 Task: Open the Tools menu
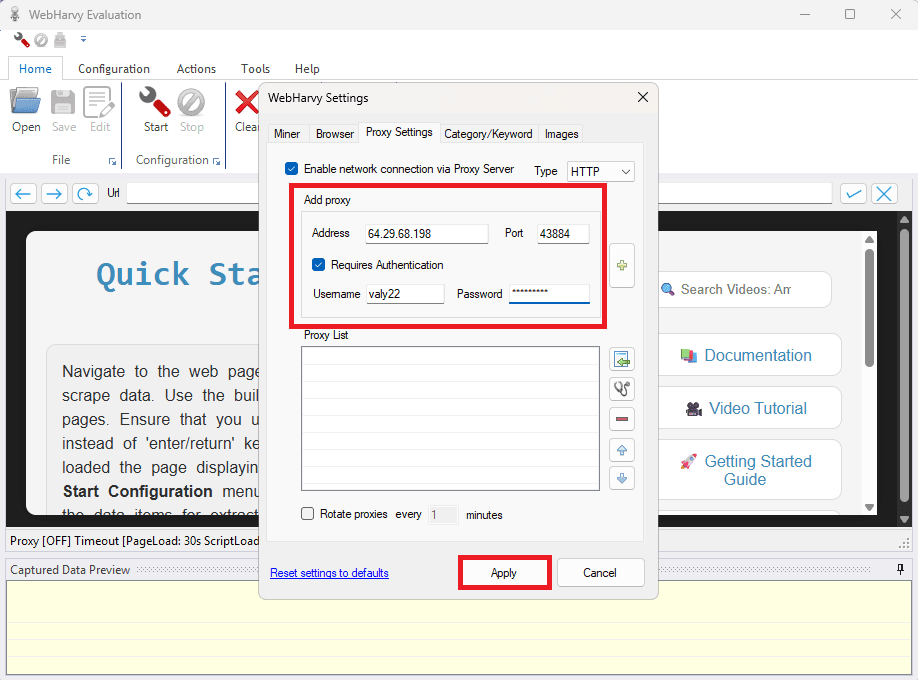click(255, 69)
